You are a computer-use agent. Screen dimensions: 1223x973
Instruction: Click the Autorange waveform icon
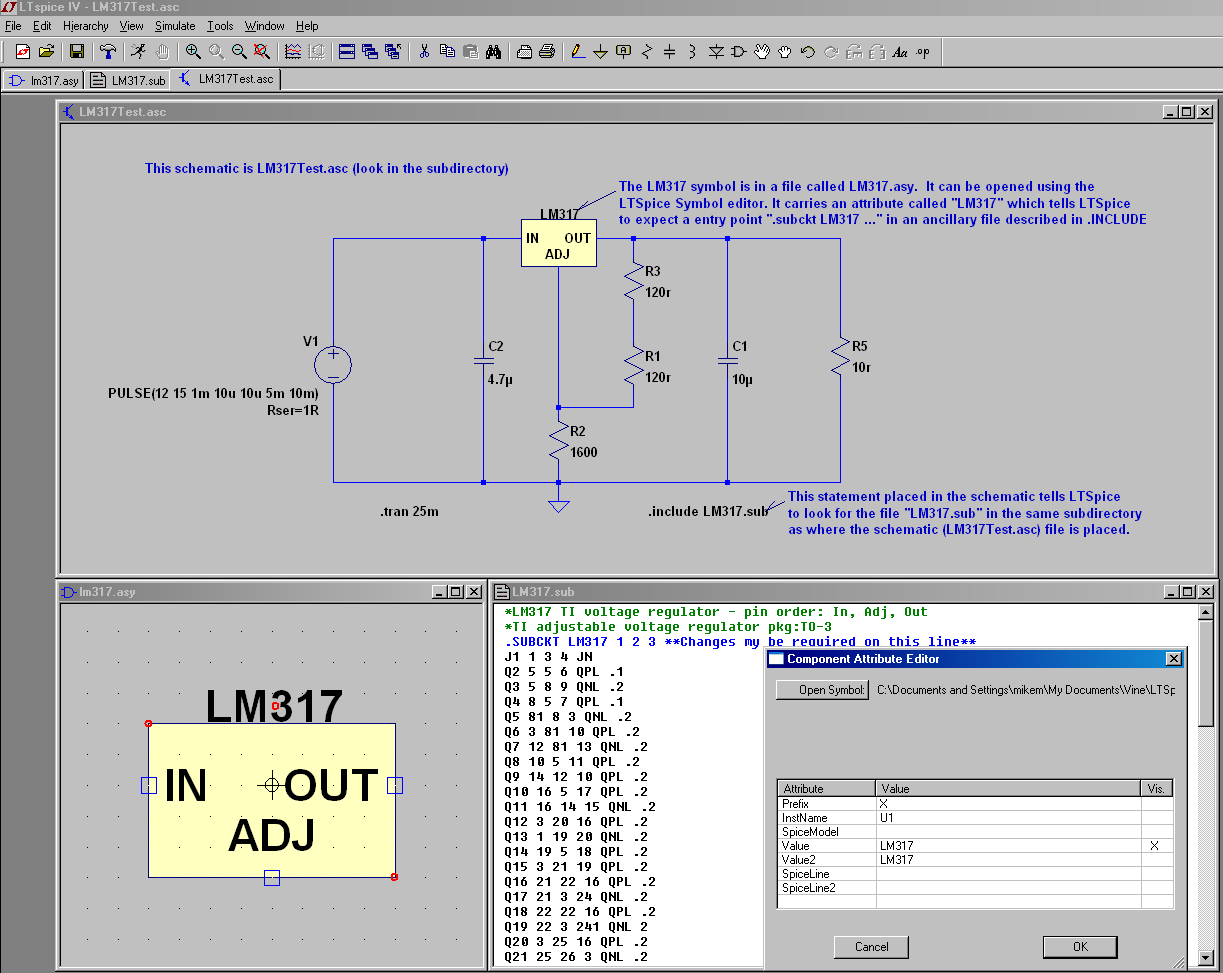tap(293, 52)
